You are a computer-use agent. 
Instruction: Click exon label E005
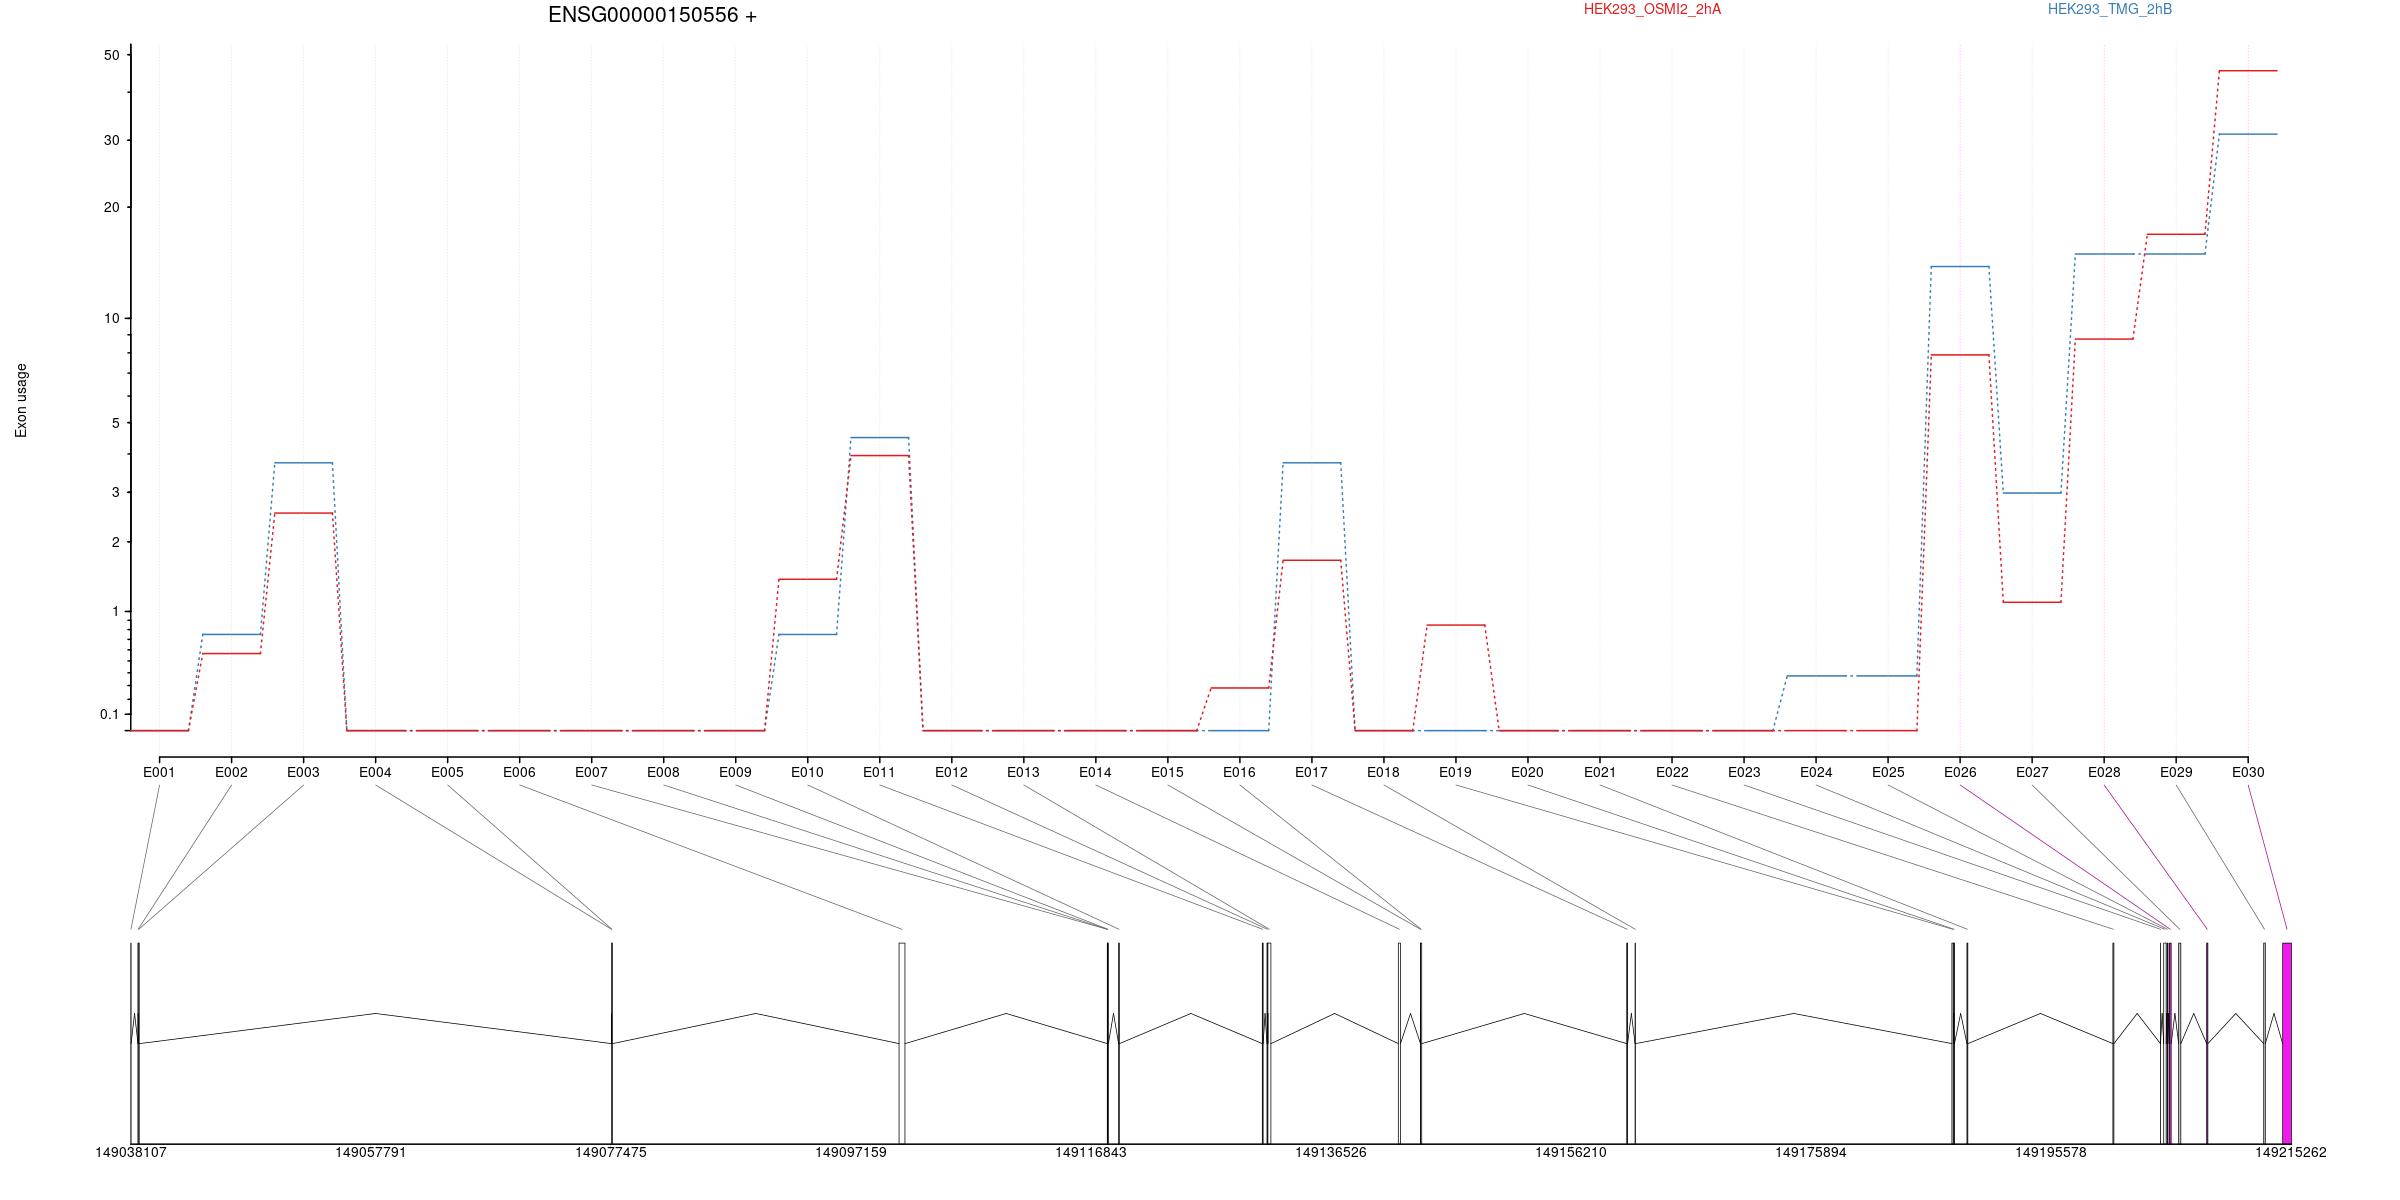[x=447, y=772]
